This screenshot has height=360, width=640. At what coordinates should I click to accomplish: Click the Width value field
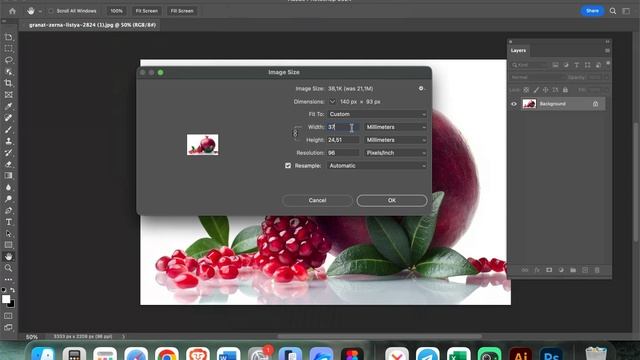click(x=343, y=127)
